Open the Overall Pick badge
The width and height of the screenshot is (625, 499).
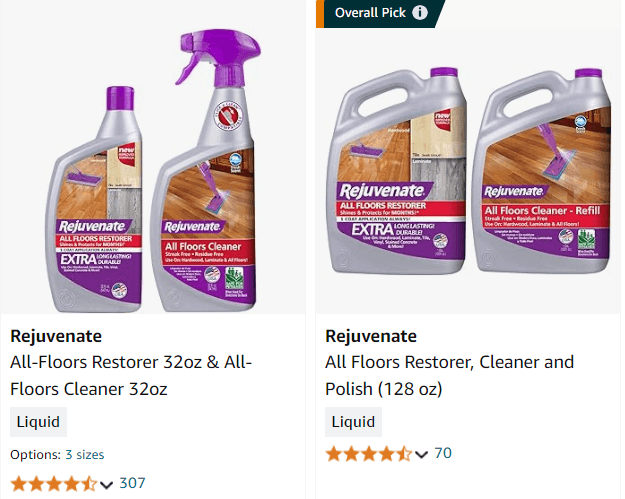pyautogui.click(x=372, y=13)
